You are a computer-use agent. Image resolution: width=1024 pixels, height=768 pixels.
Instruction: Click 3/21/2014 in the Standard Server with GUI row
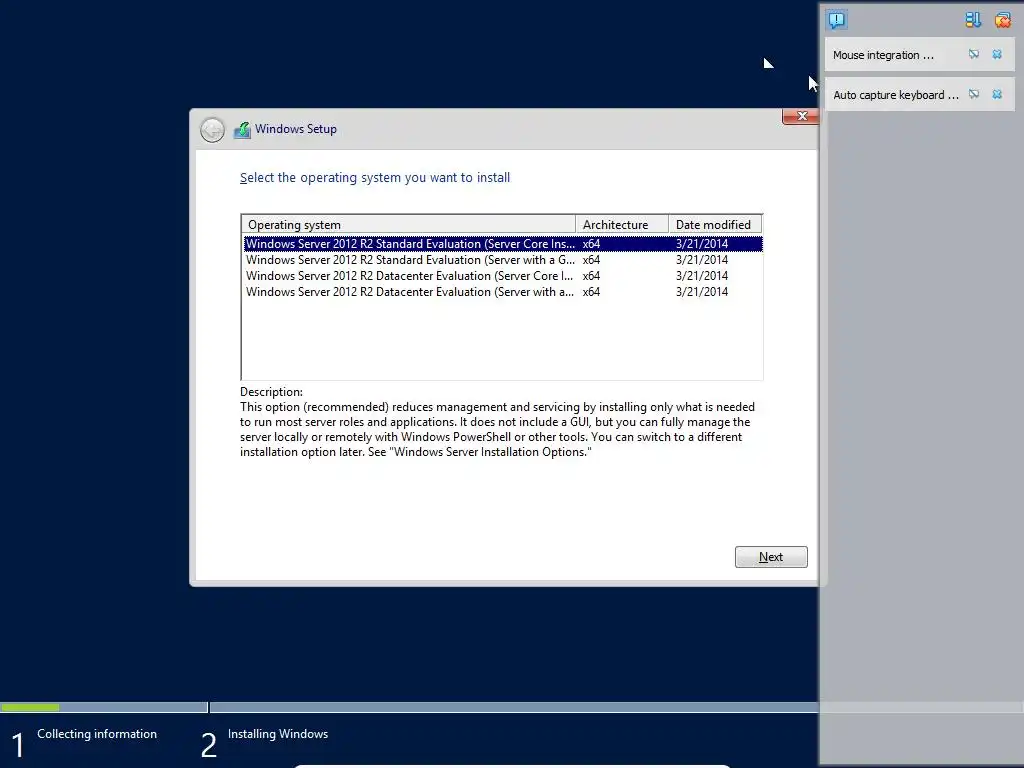coord(701,260)
